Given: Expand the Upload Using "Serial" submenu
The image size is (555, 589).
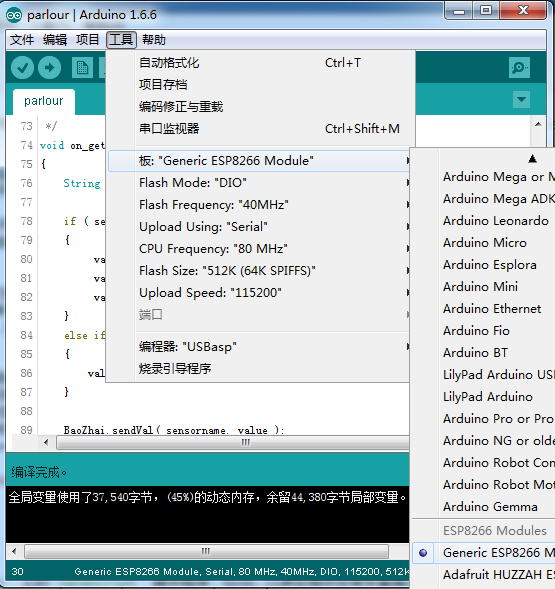Looking at the screenshot, I should point(259,227).
